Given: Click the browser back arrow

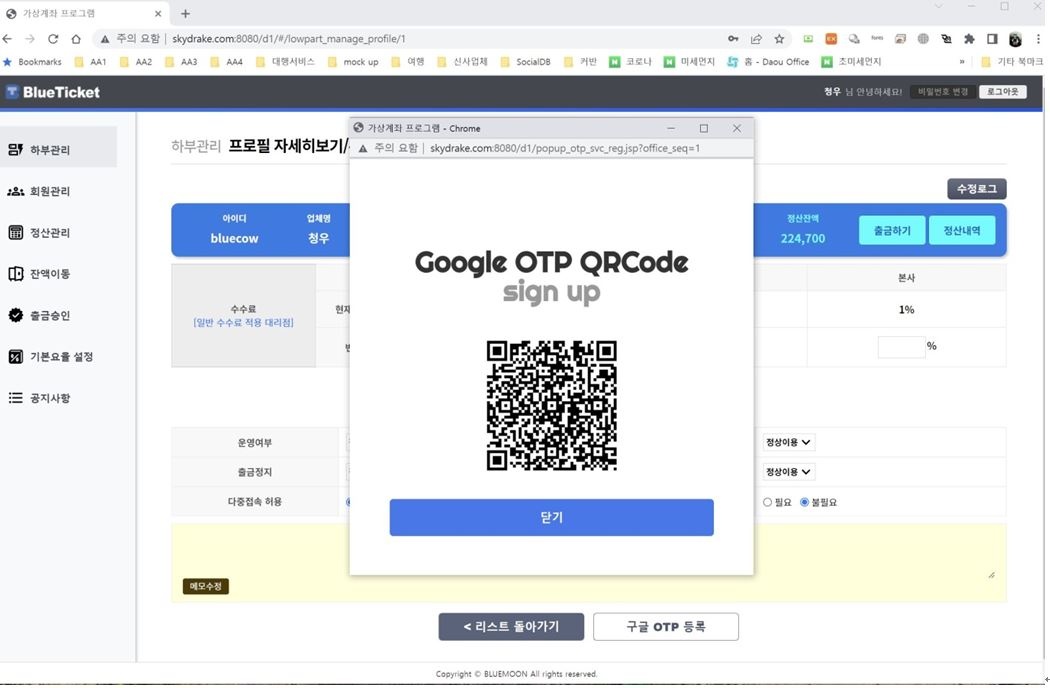Looking at the screenshot, I should click(x=7, y=39).
